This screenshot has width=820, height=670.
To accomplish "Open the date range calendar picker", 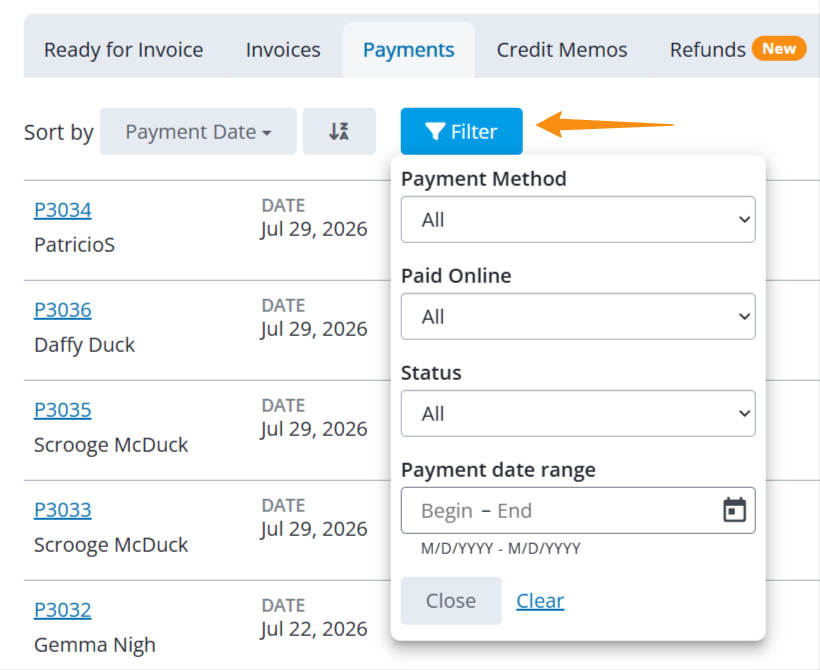I will click(x=734, y=510).
